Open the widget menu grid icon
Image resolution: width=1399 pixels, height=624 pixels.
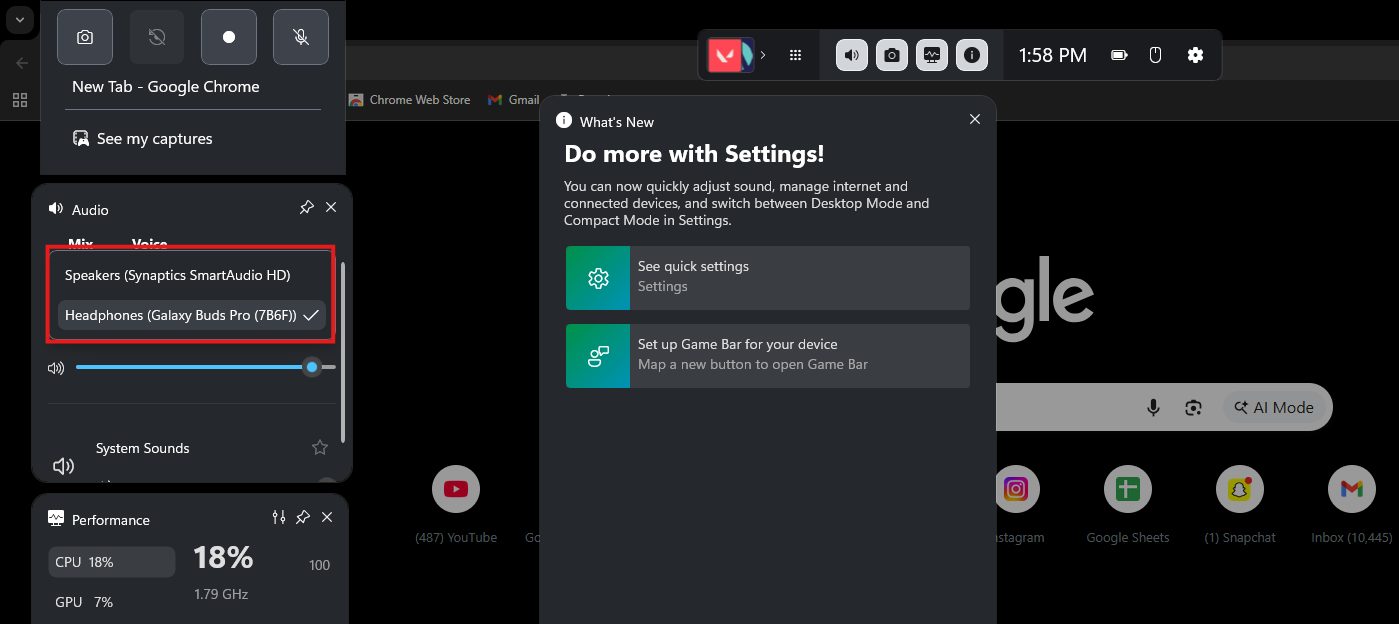(796, 56)
